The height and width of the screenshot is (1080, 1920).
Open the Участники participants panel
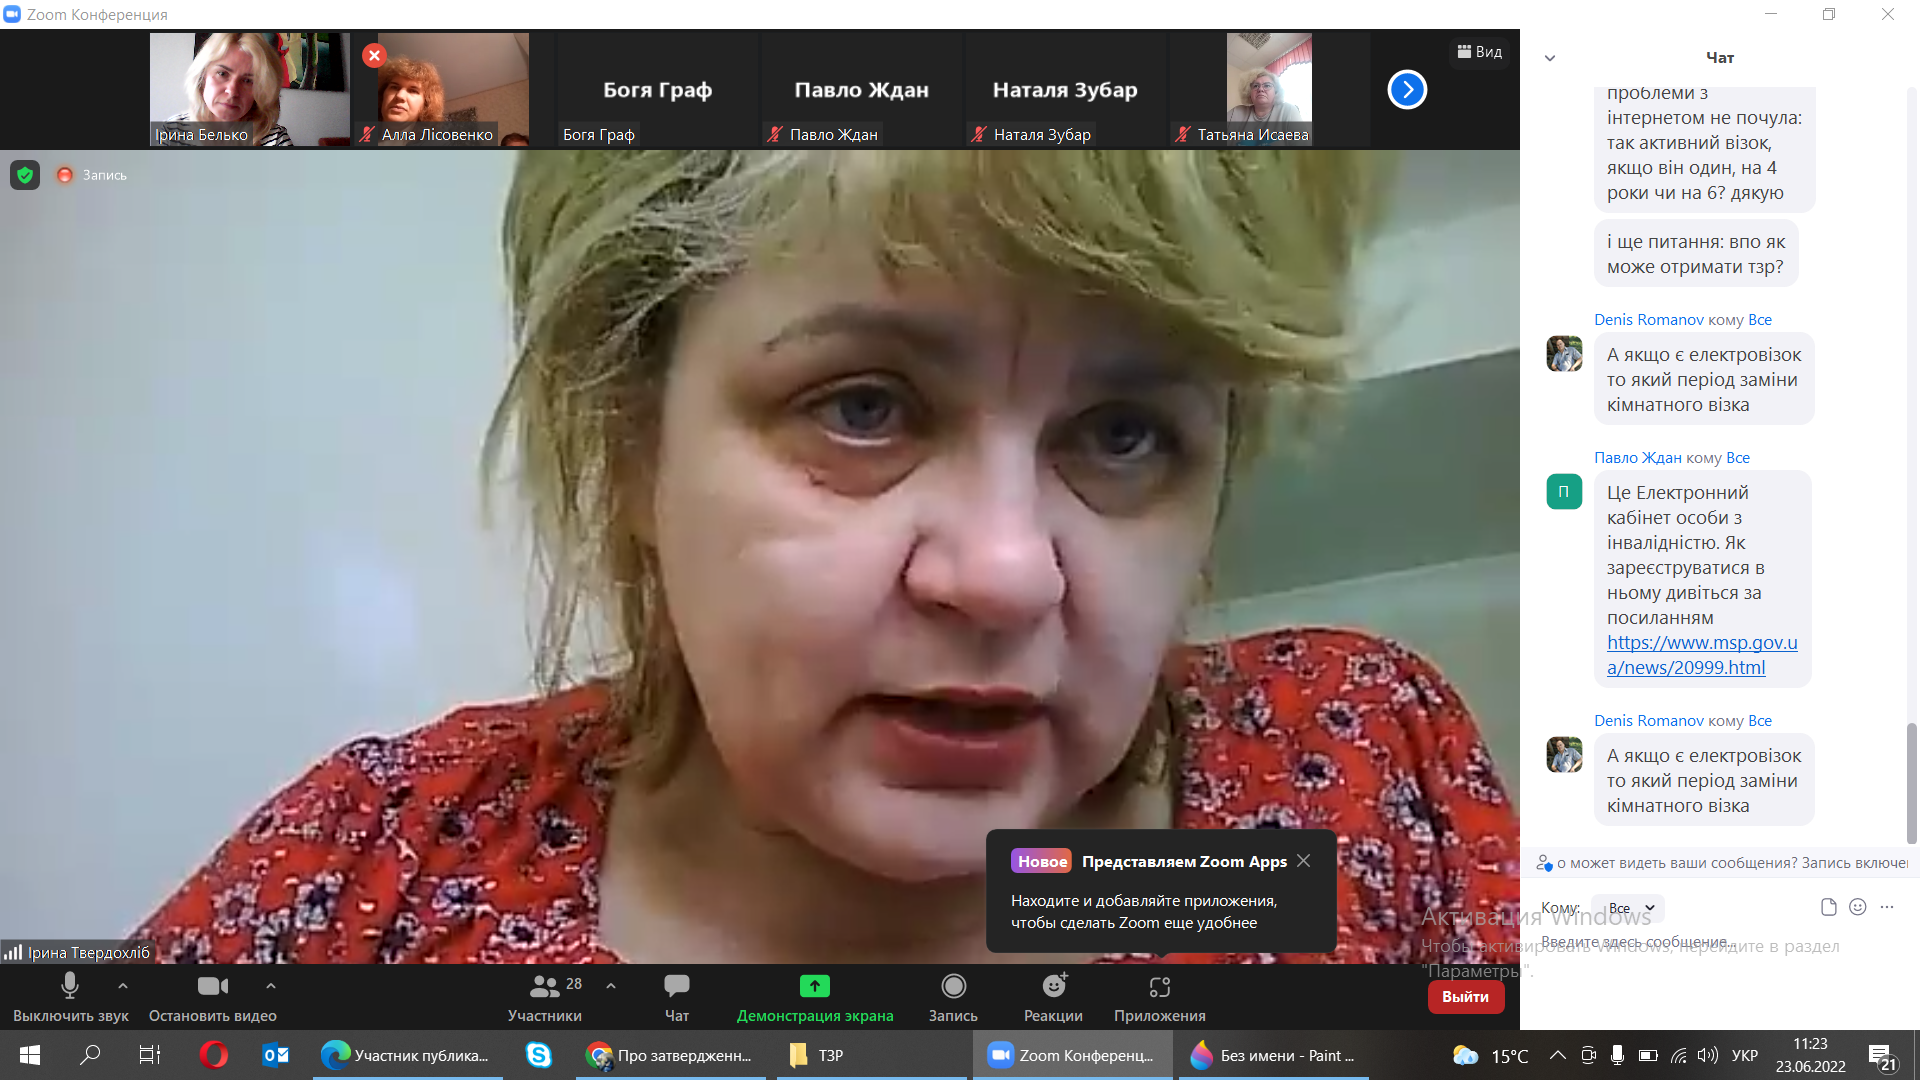(x=545, y=997)
